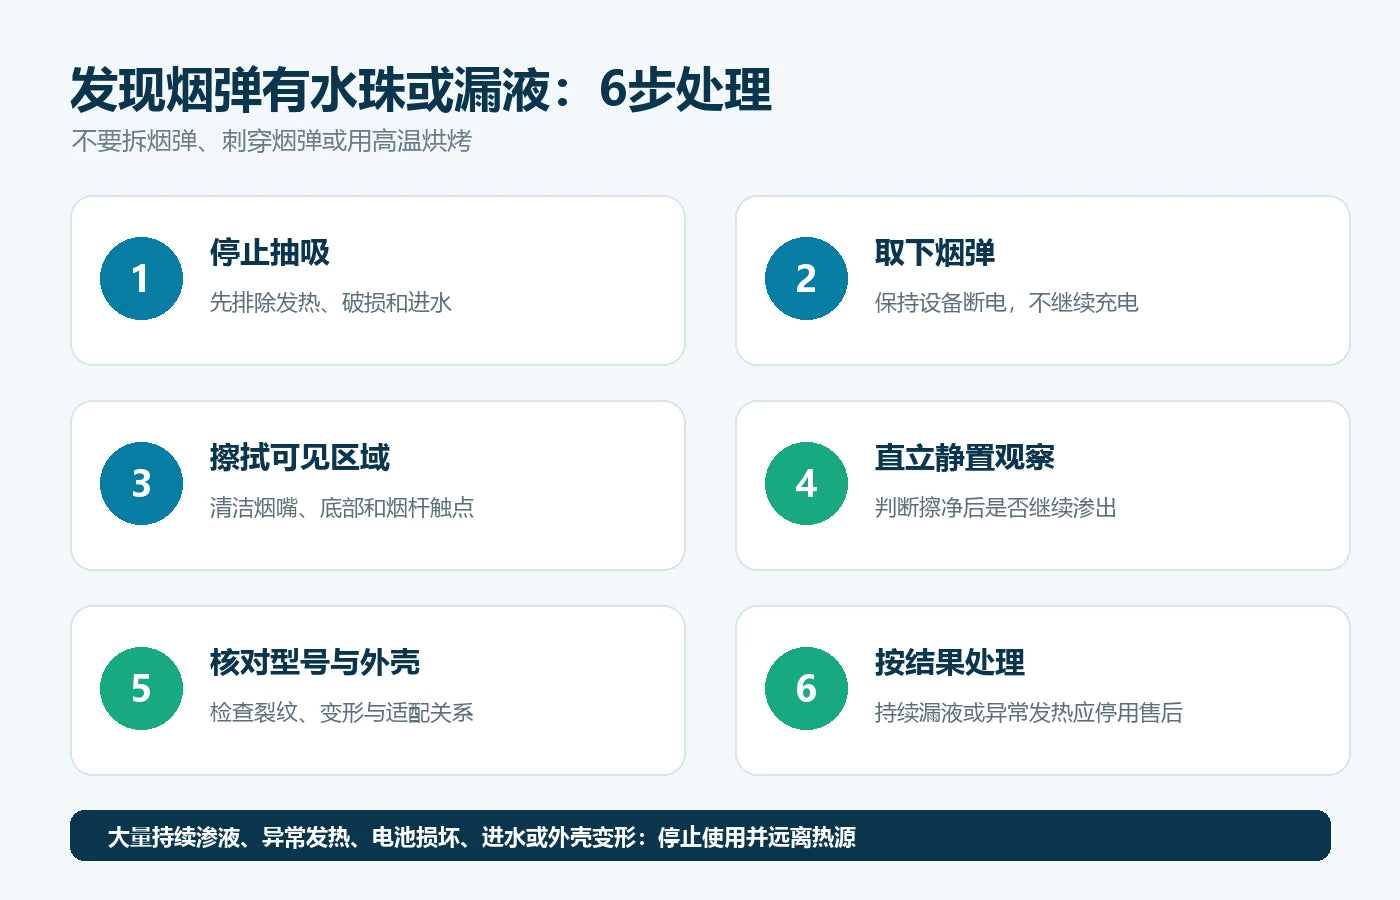The image size is (1400, 900).
Task: Click the text 先排除发热、破损和进水
Action: (330, 302)
